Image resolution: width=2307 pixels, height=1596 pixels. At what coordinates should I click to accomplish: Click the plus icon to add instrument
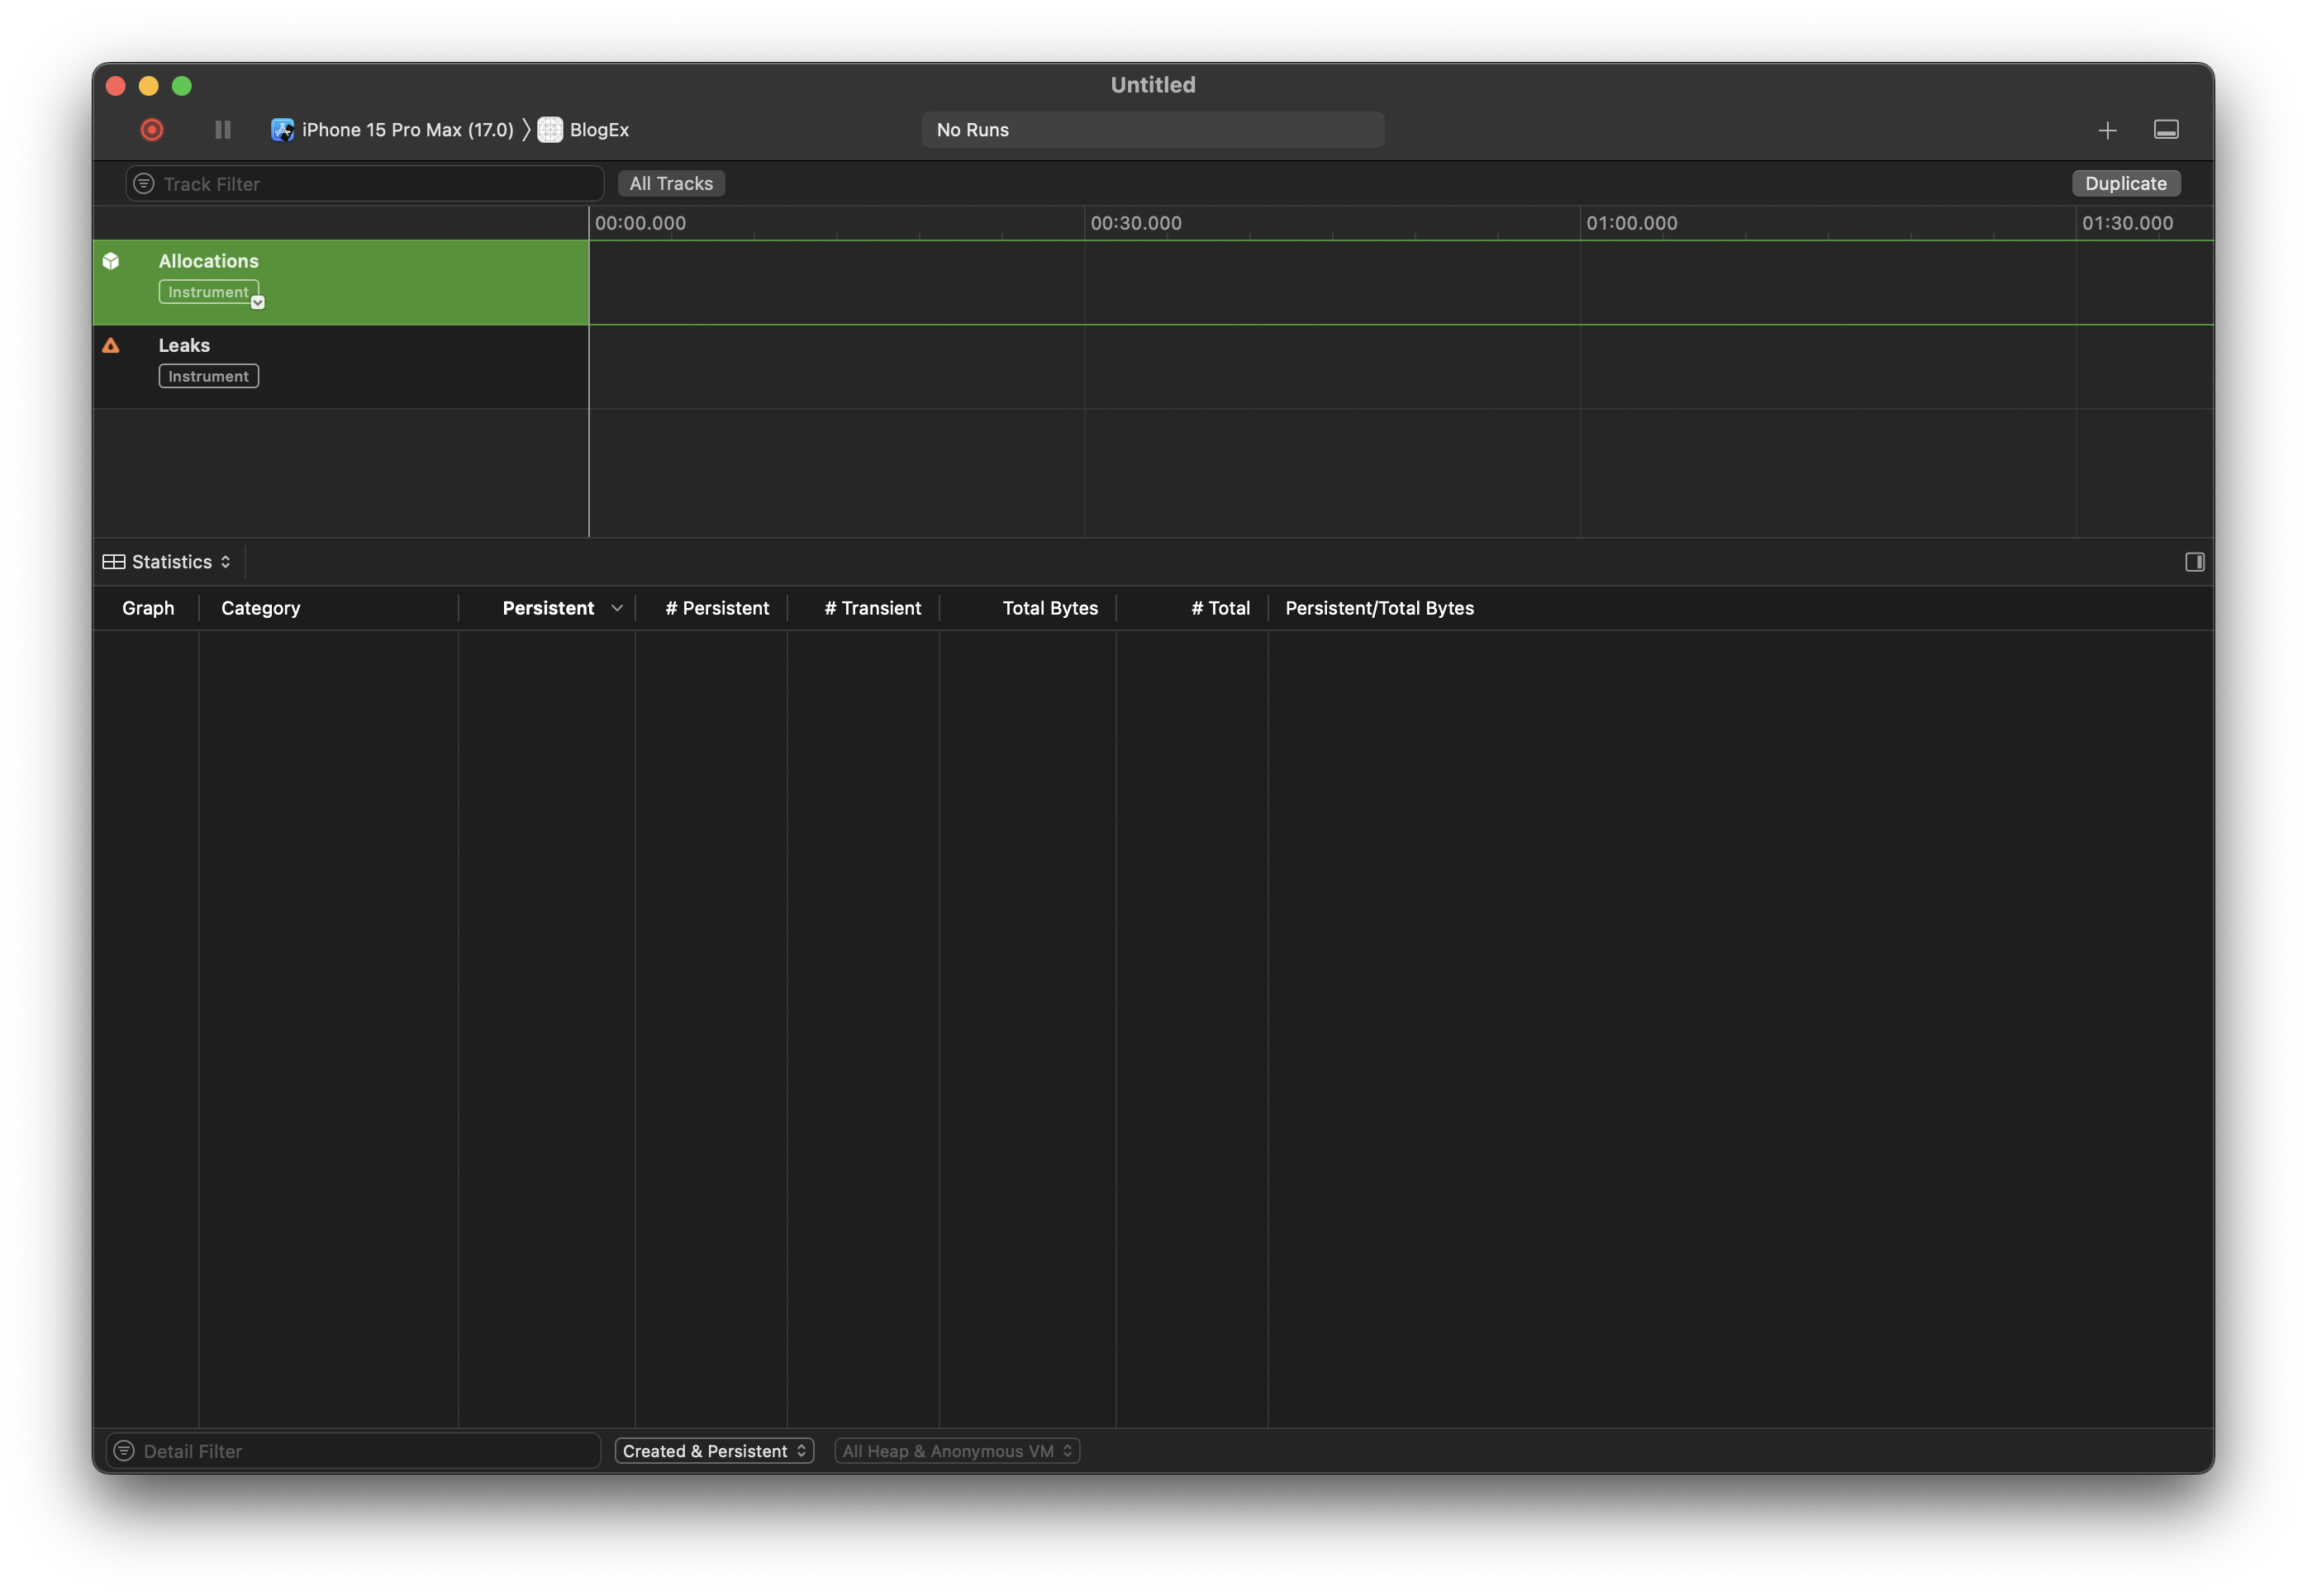(x=2107, y=130)
